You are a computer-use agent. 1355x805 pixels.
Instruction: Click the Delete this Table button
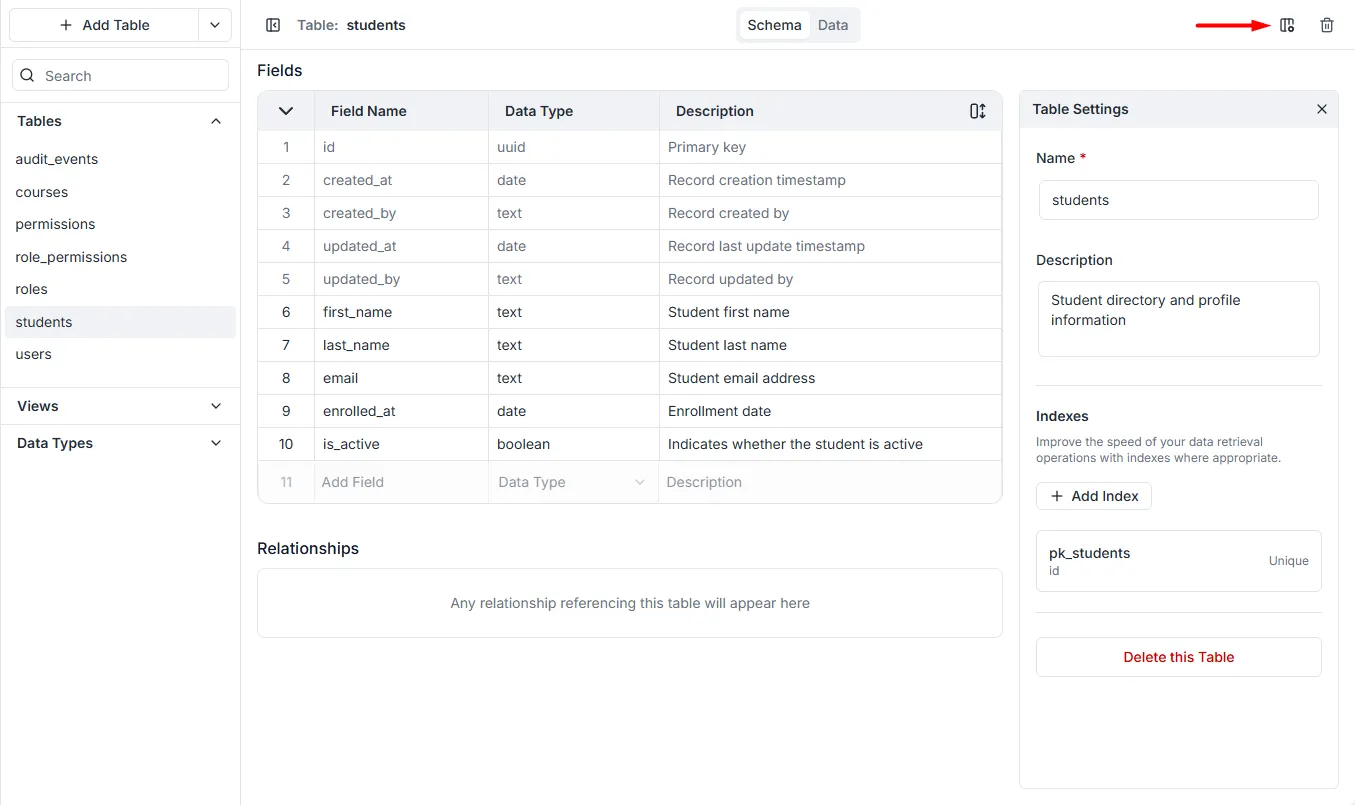(1178, 657)
